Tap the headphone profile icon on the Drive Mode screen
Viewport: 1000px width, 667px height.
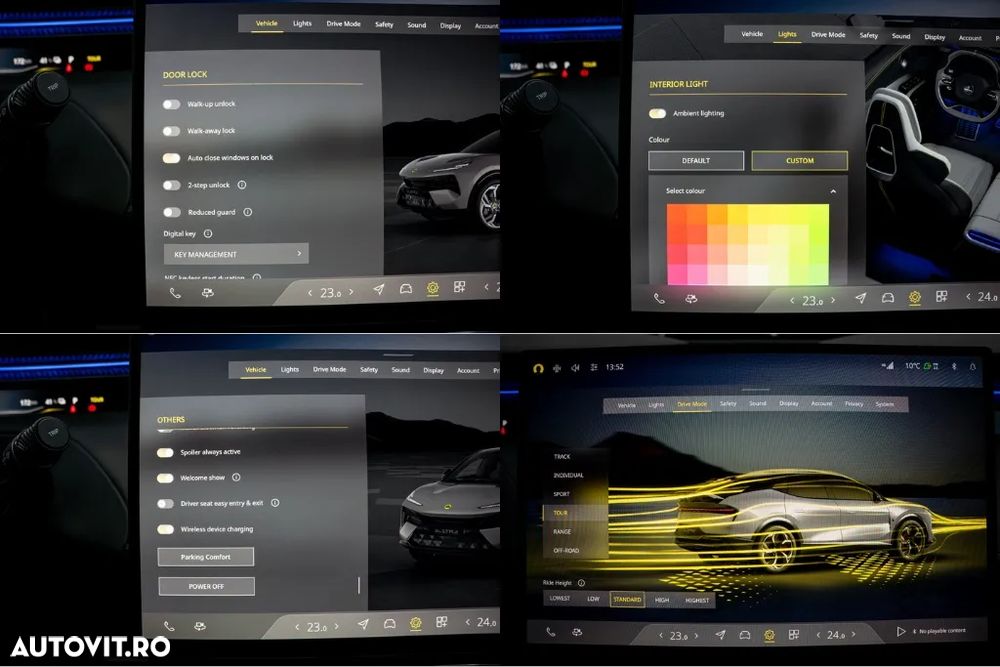coord(538,368)
